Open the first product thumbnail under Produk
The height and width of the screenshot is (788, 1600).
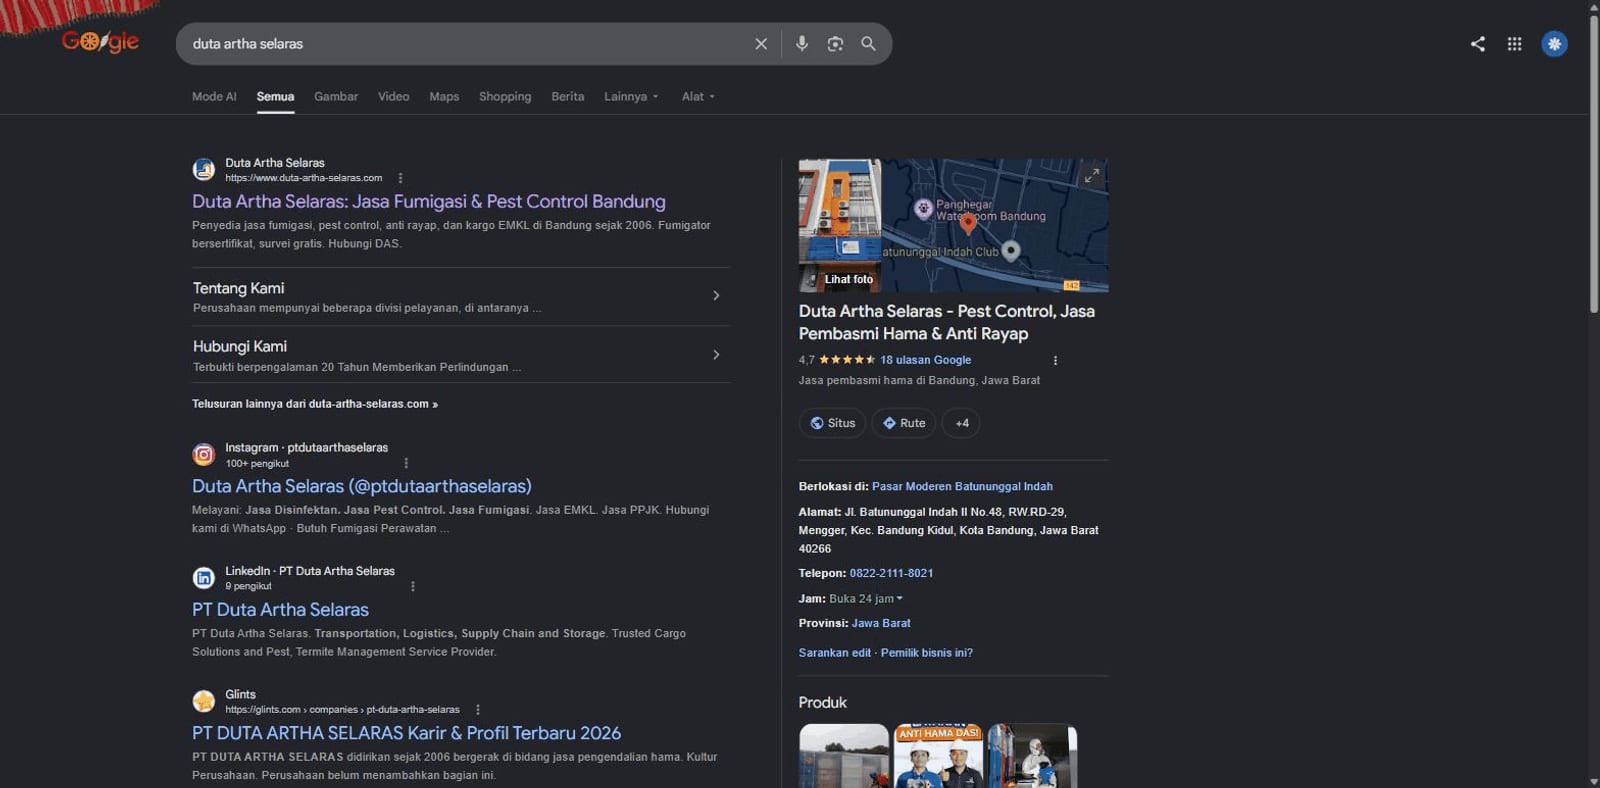(844, 756)
